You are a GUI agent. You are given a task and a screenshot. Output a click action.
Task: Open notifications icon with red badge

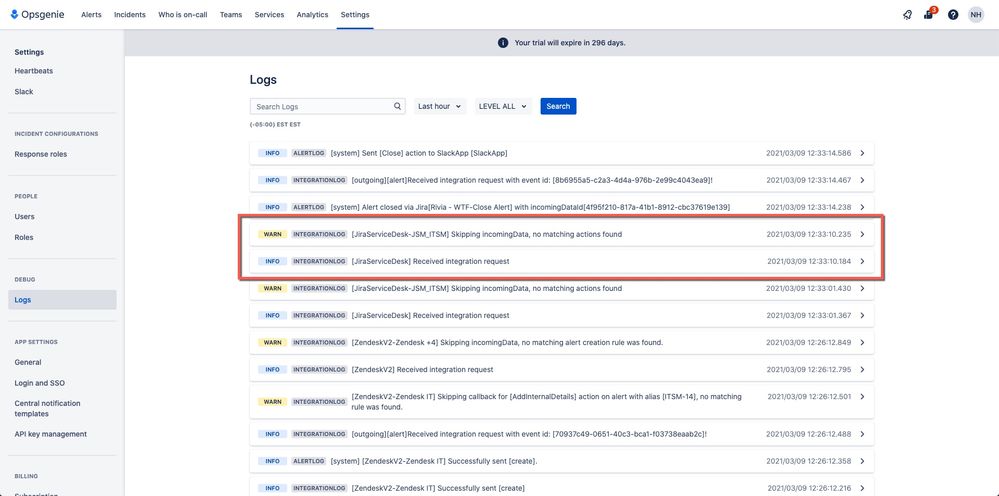click(929, 14)
